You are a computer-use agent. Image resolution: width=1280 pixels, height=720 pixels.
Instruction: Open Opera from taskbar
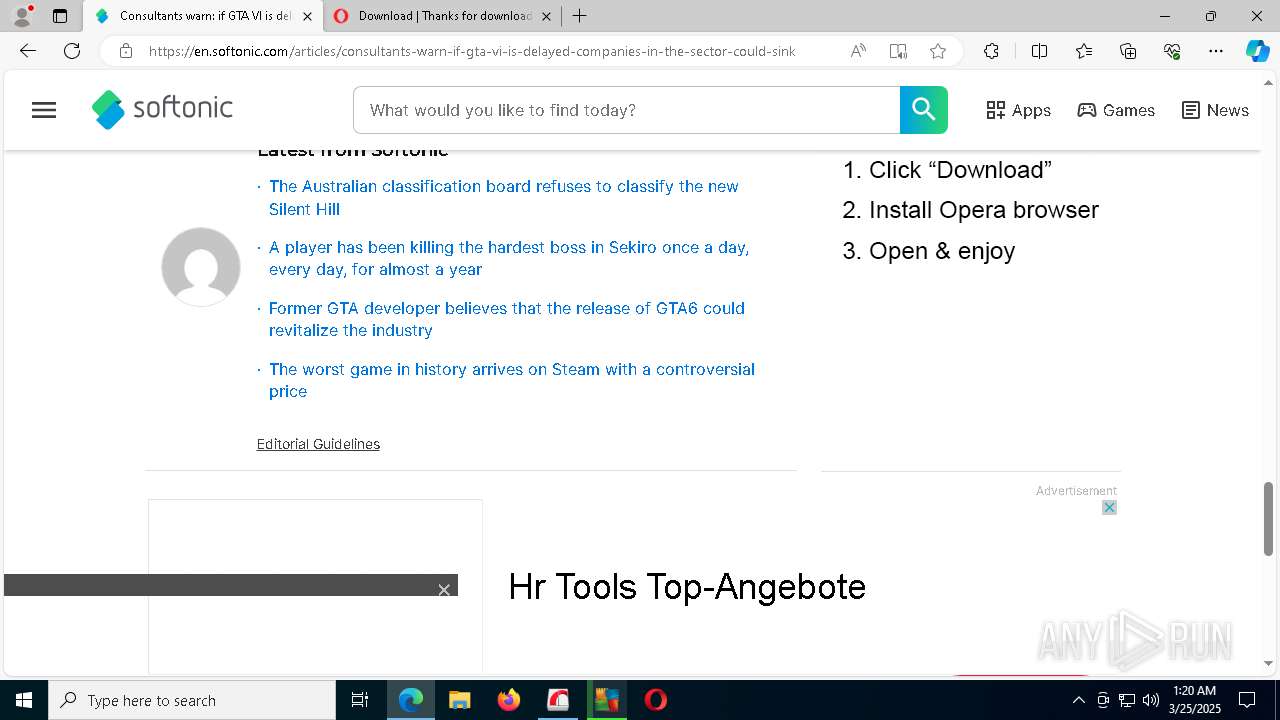[x=656, y=700]
